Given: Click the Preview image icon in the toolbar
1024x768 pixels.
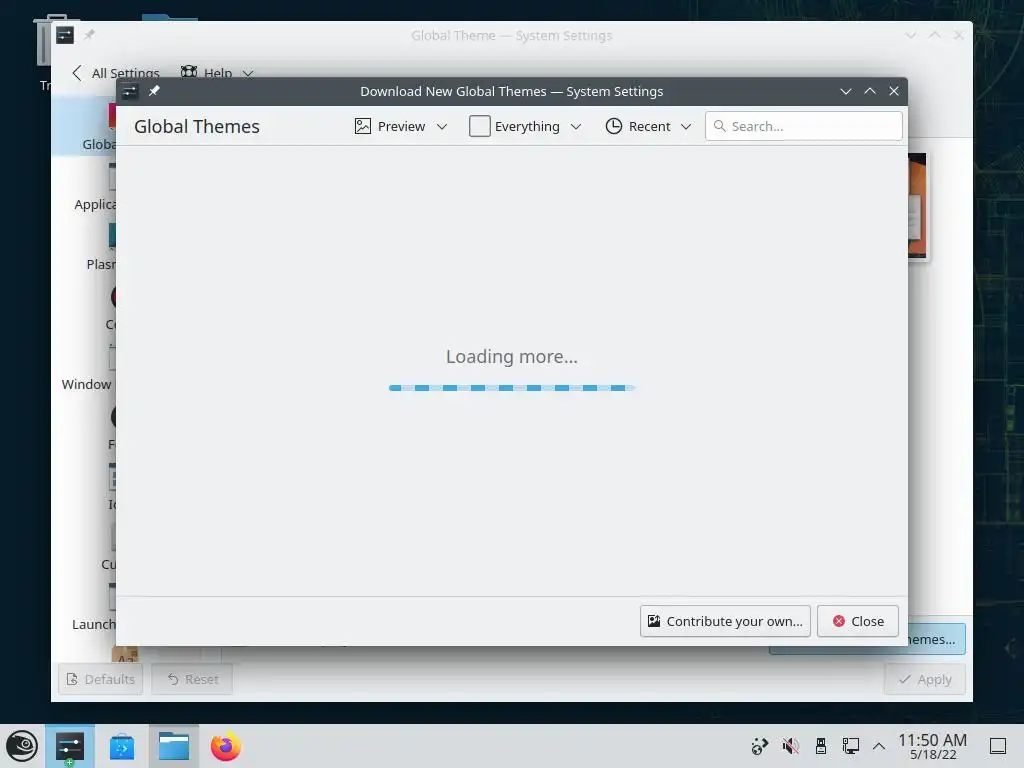Looking at the screenshot, I should (x=362, y=126).
